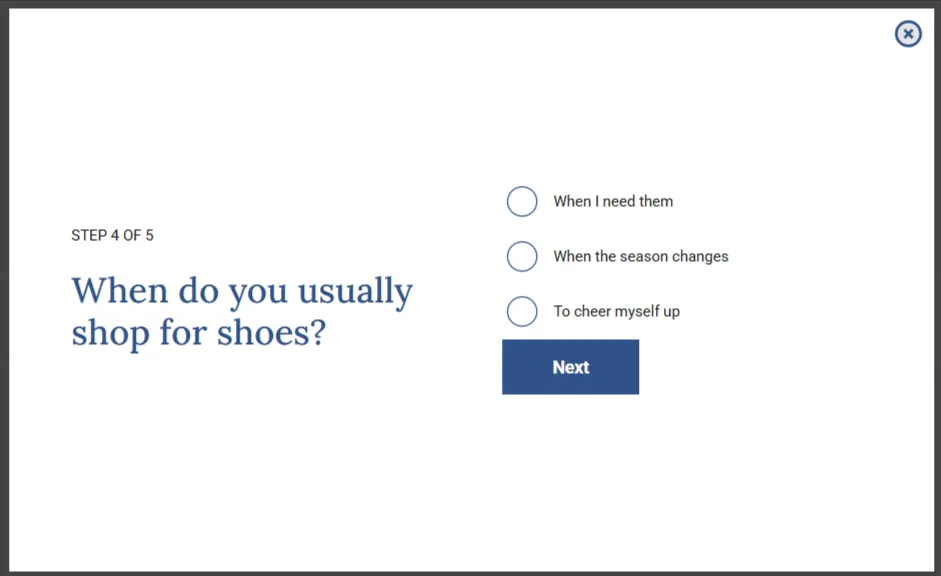941x576 pixels.
Task: Click the 'When the season changes' label text
Action: click(x=640, y=256)
